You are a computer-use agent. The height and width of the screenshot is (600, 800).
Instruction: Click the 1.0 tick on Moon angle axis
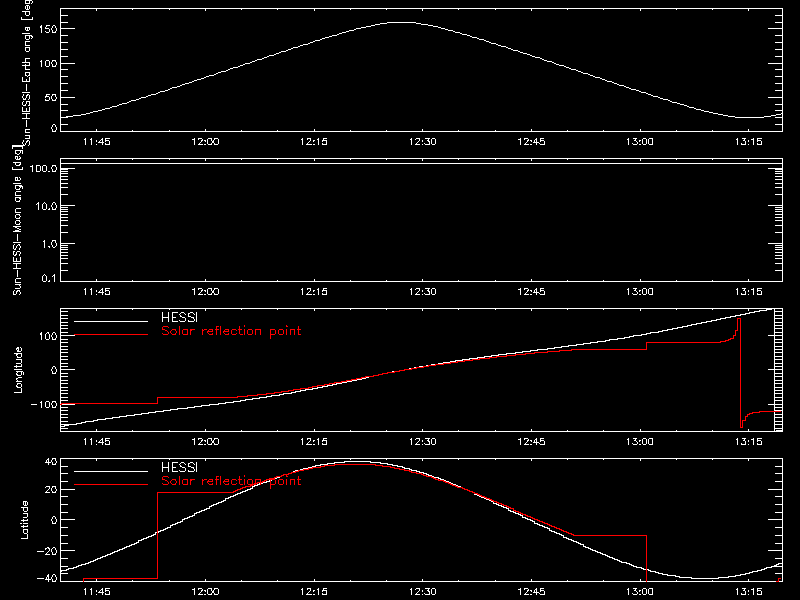tap(49, 244)
